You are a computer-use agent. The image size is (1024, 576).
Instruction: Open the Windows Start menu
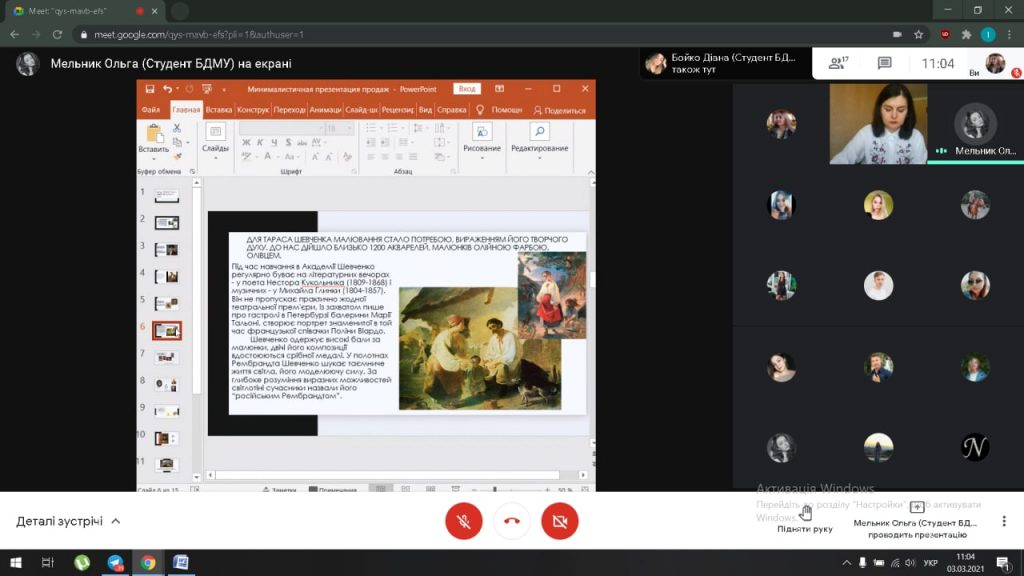point(16,562)
